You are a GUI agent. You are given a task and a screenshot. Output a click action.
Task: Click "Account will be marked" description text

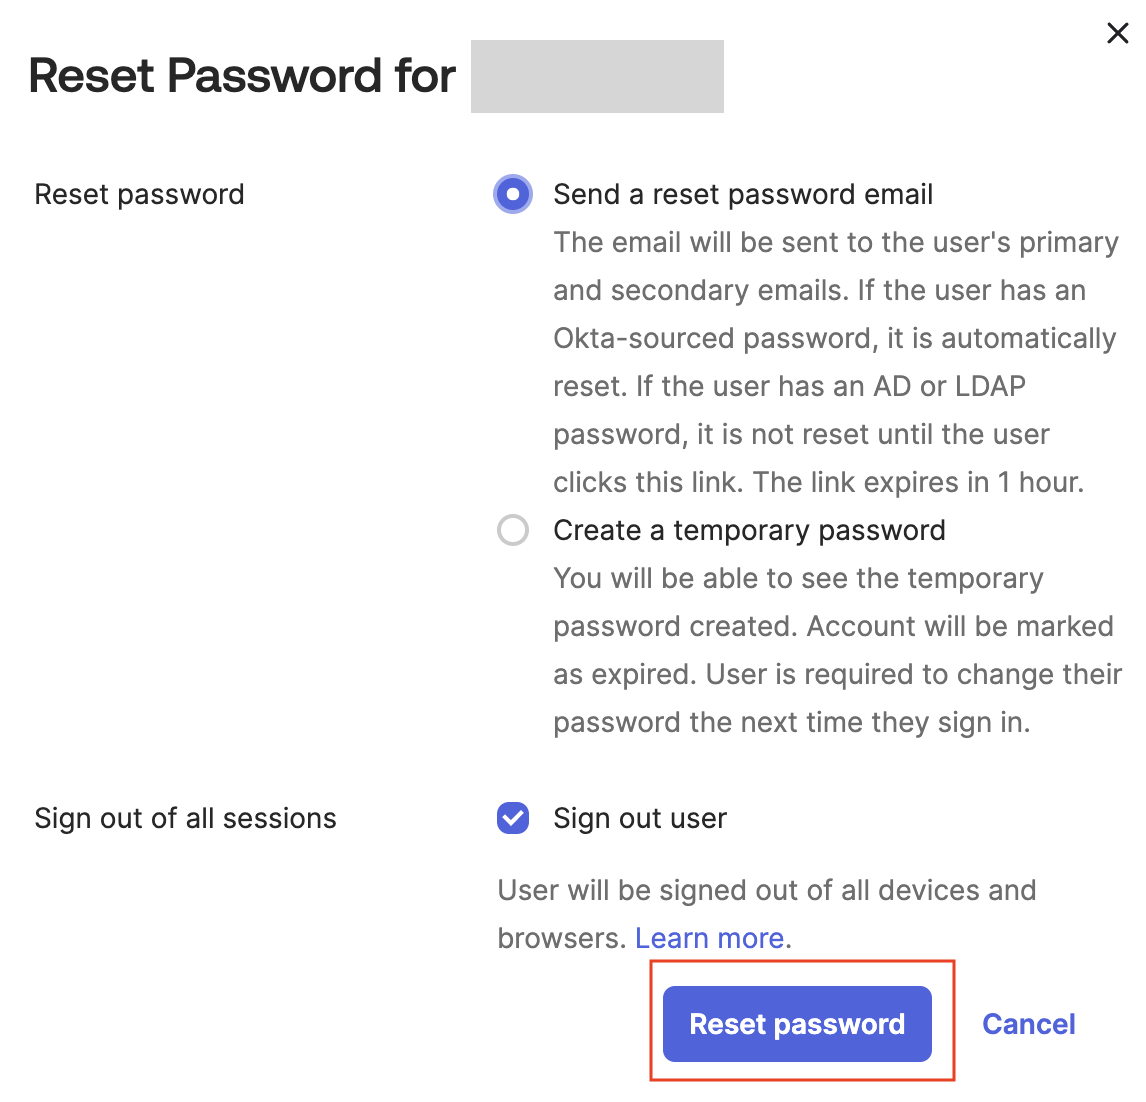960,626
